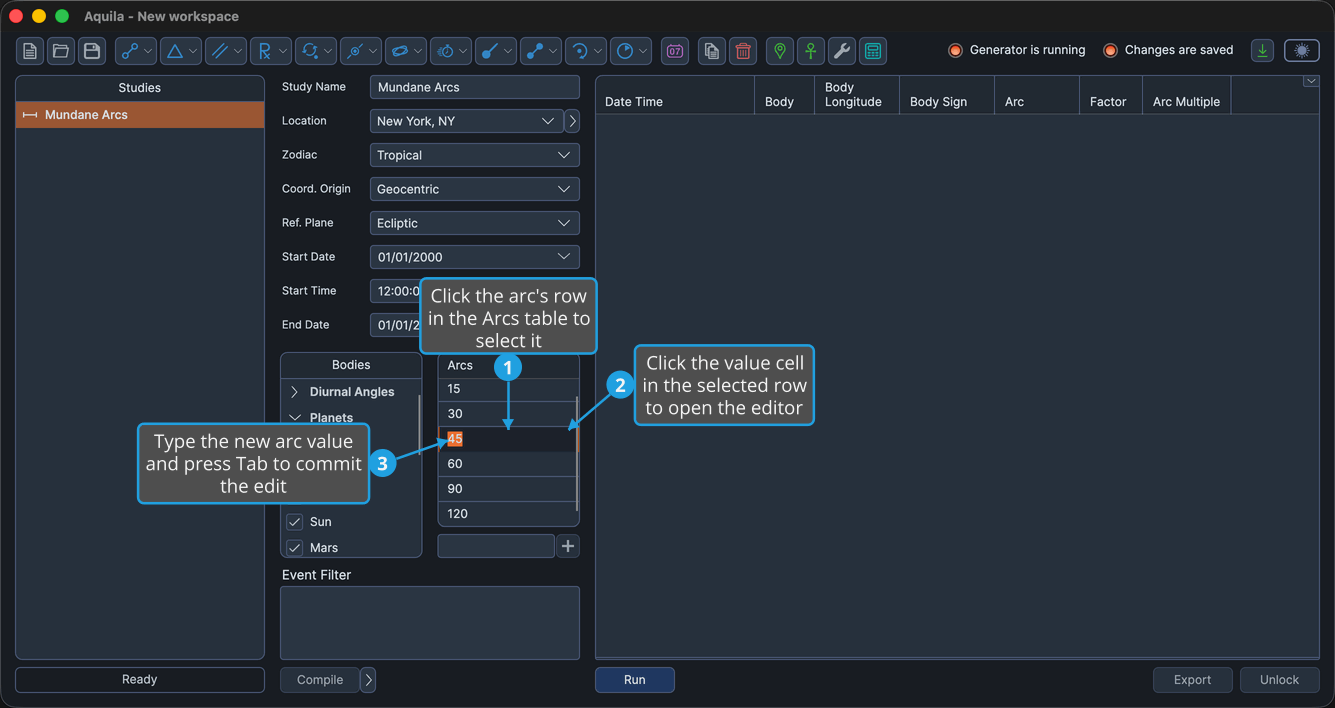Open settings with the wrench icon
This screenshot has height=708, width=1335.
842,51
